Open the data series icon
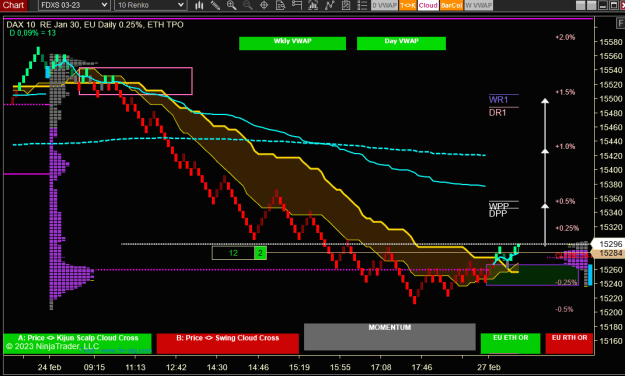This screenshot has width=625, height=376. click(313, 5)
